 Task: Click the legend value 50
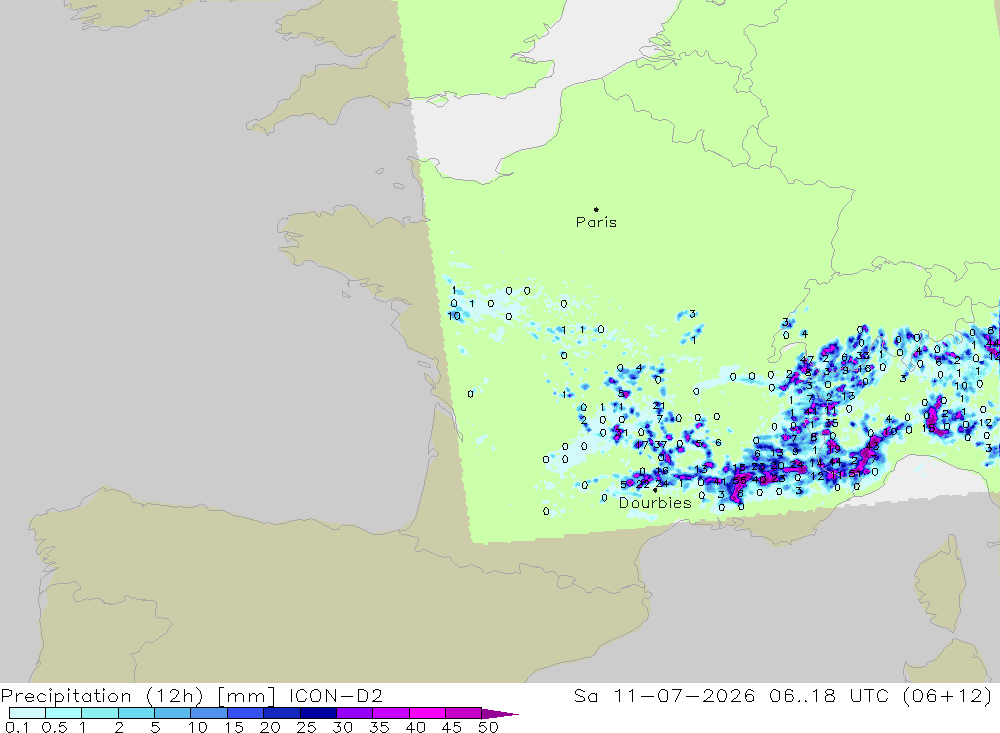(x=488, y=727)
